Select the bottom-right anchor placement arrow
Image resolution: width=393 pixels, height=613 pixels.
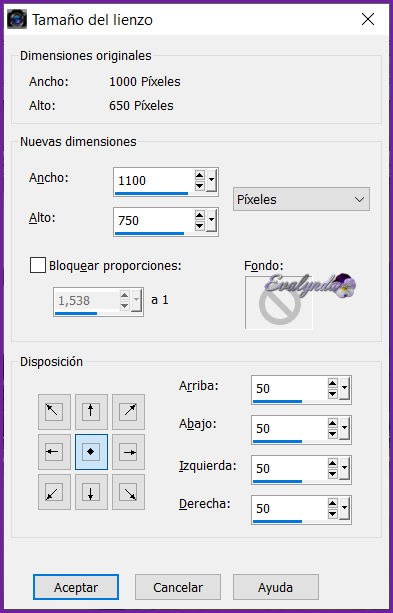coord(128,492)
